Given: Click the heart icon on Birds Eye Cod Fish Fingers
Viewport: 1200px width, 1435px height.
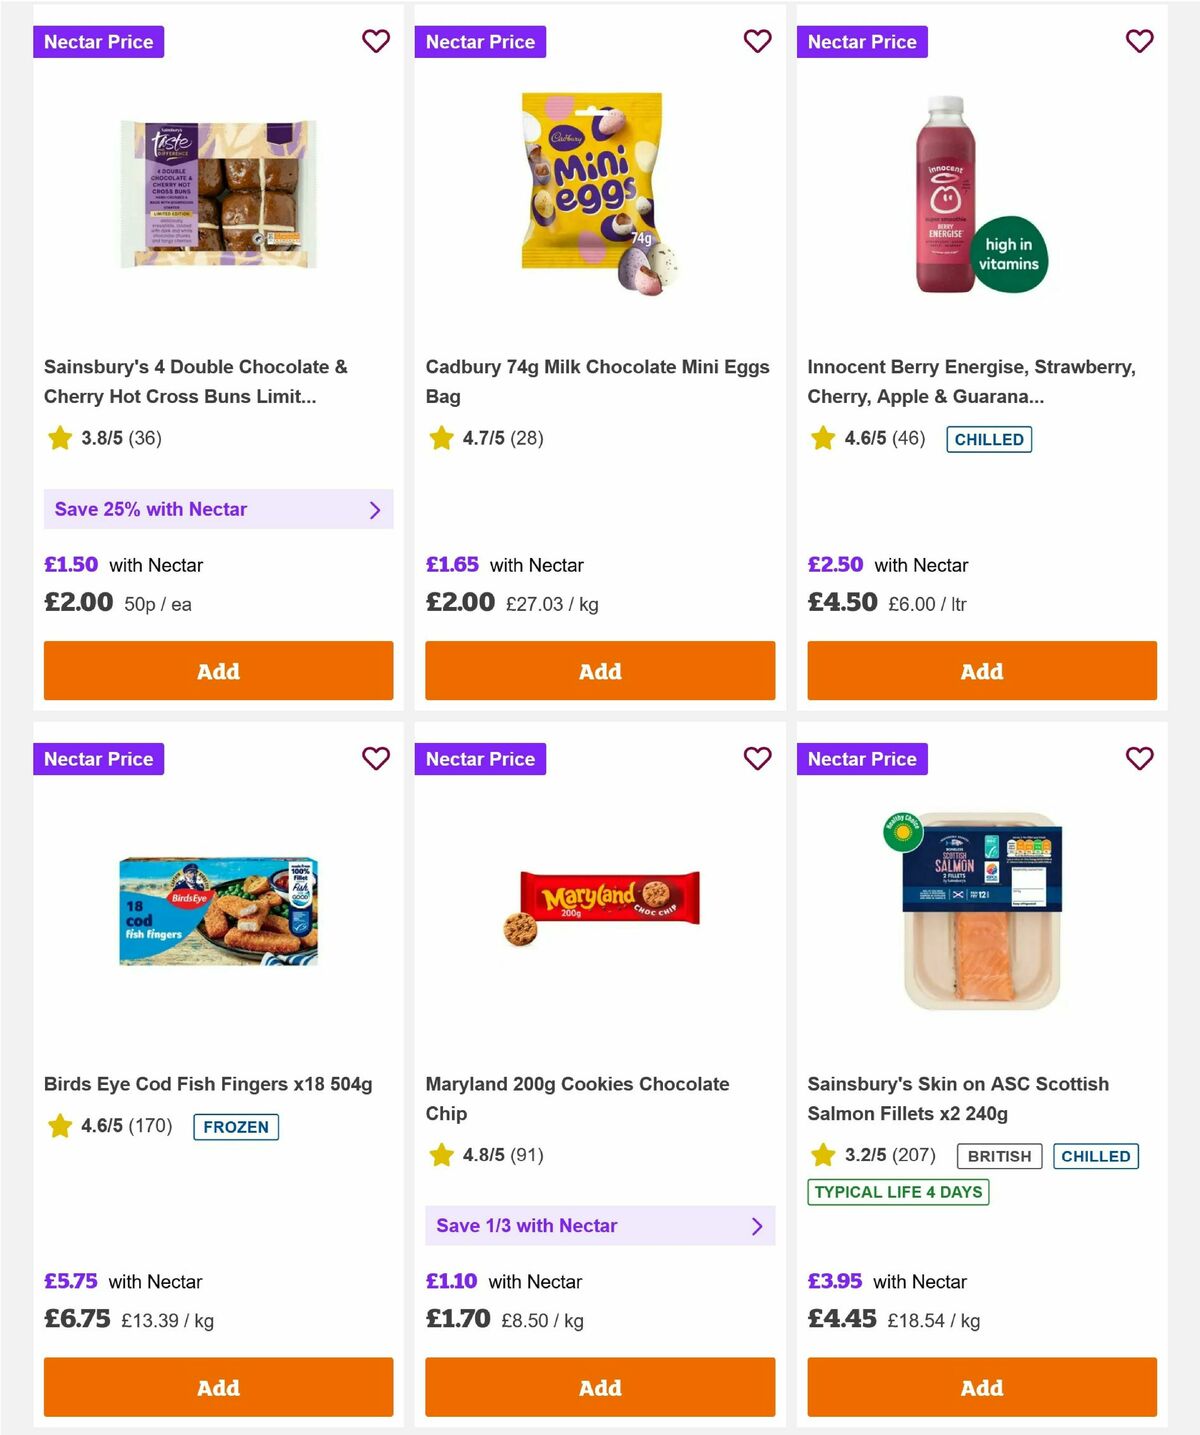Looking at the screenshot, I should 375,758.
